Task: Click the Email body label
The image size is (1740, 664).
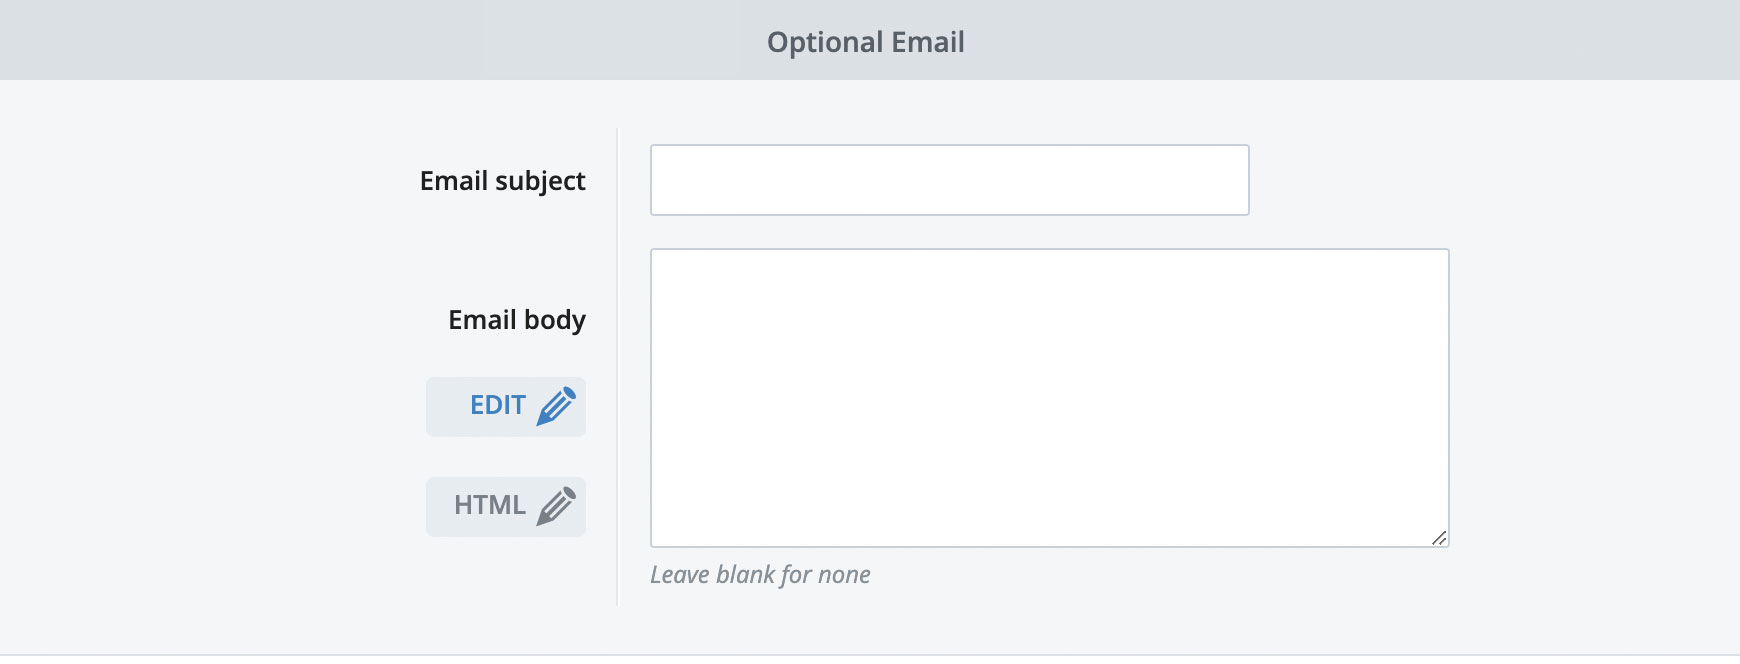Action: [x=517, y=320]
